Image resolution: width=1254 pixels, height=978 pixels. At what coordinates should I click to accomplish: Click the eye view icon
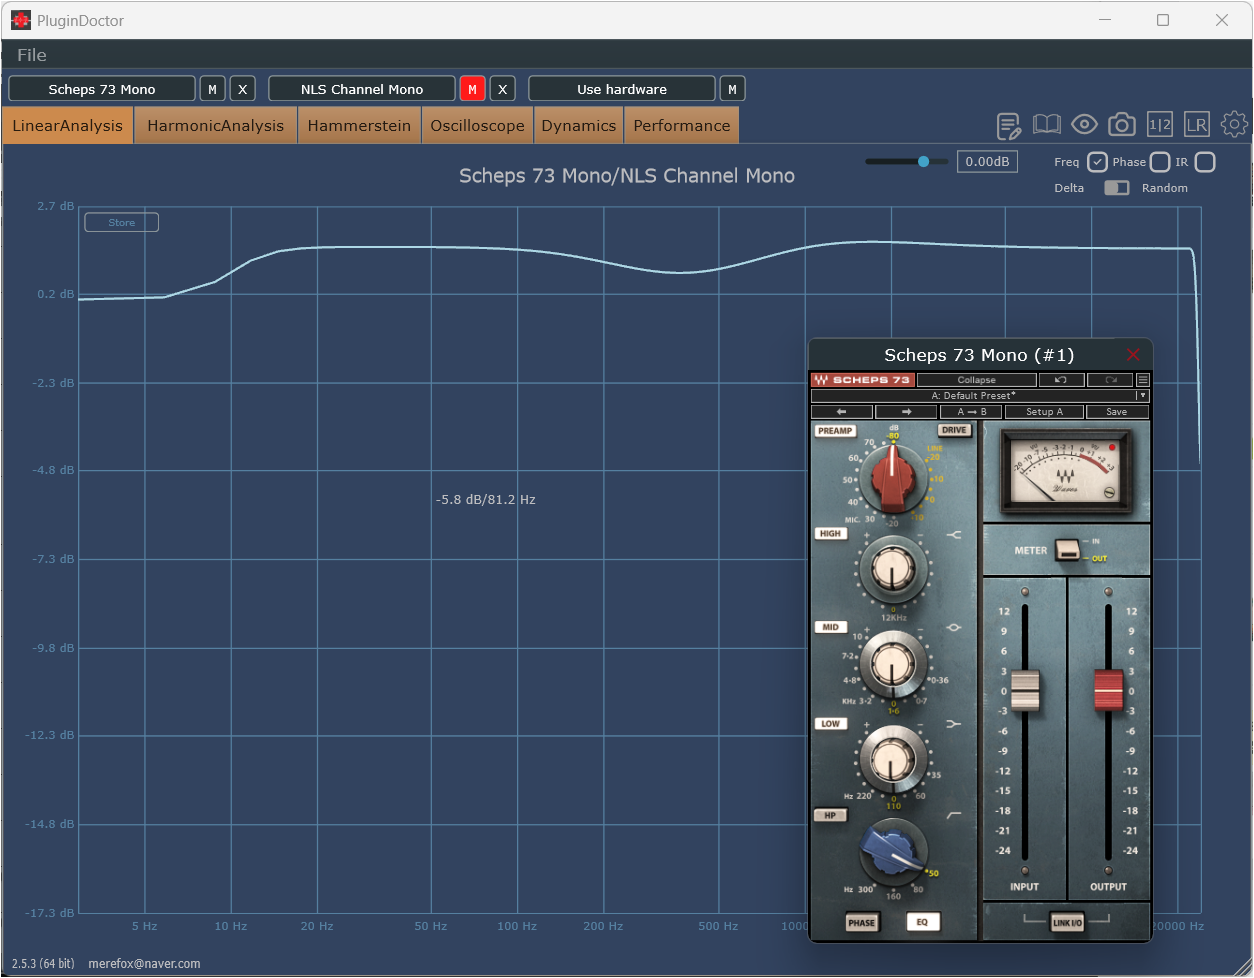(1084, 124)
